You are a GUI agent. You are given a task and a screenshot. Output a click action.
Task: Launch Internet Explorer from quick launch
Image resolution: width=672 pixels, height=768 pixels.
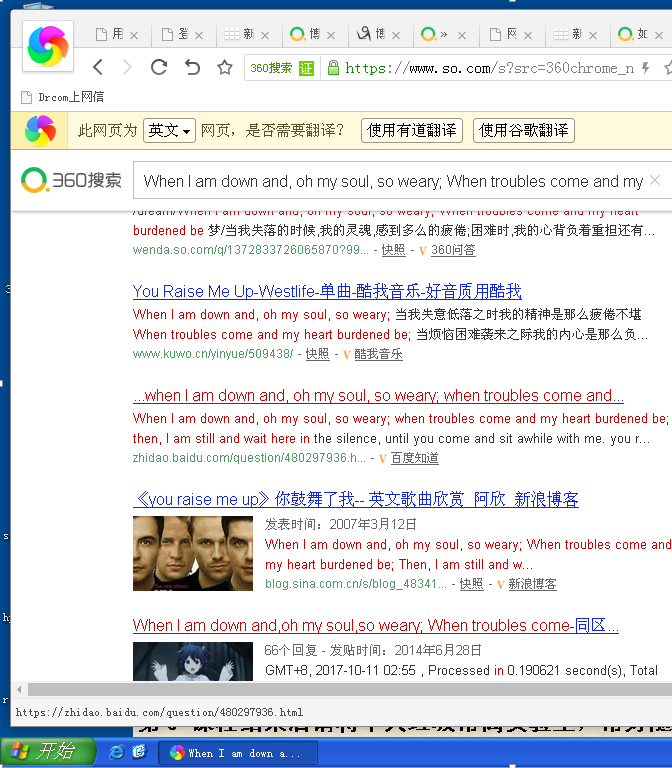pos(116,752)
